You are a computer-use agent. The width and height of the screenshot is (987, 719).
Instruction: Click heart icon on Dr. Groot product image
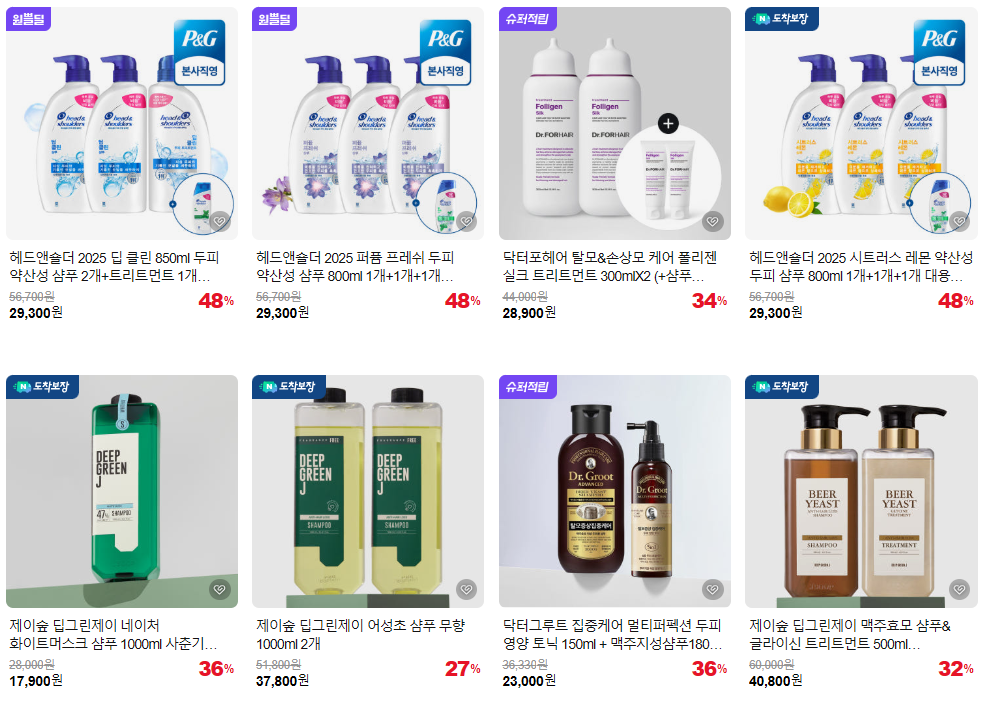(713, 590)
